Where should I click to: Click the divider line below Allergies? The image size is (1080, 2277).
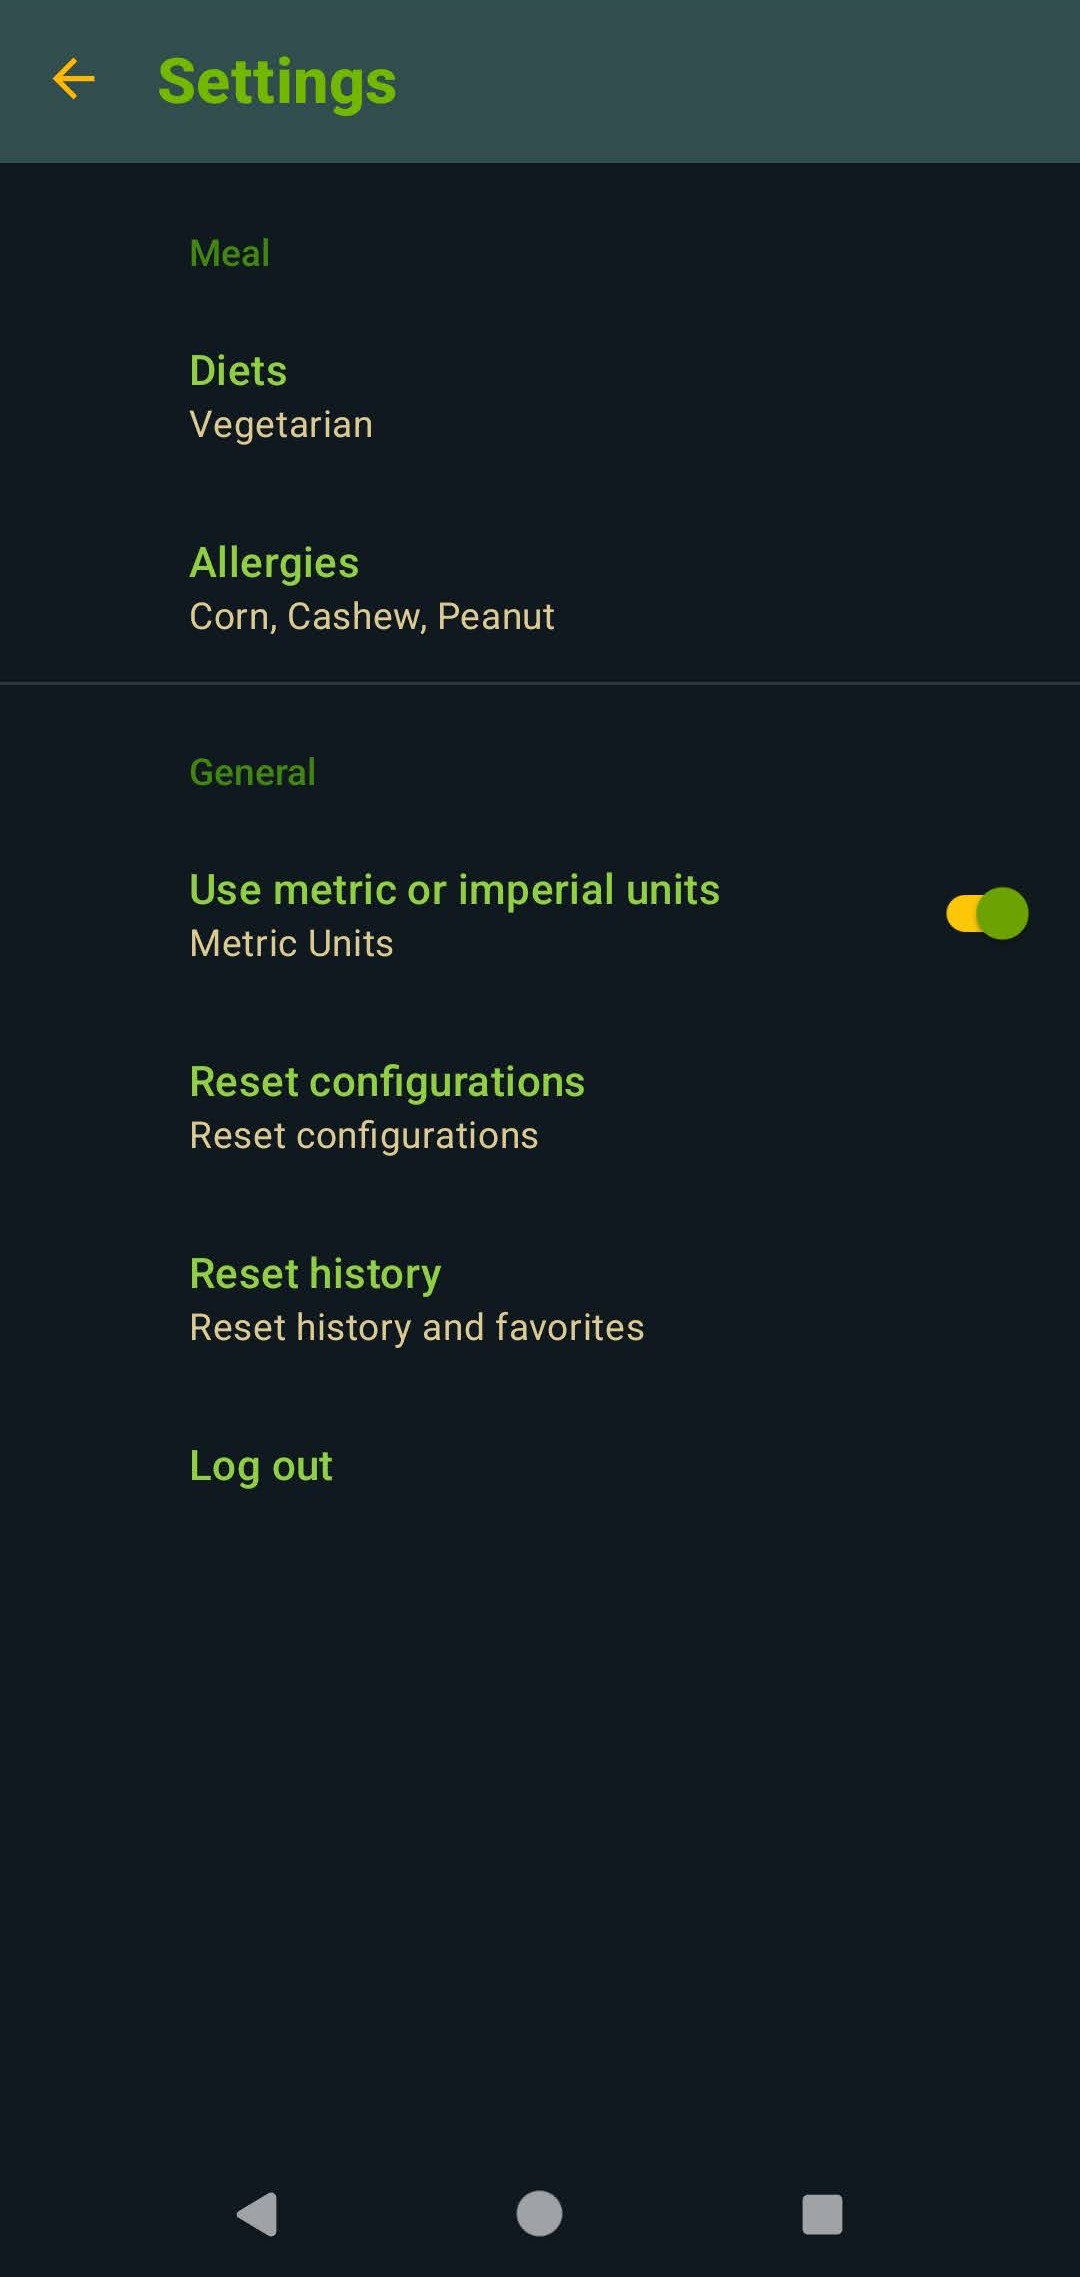pyautogui.click(x=540, y=683)
